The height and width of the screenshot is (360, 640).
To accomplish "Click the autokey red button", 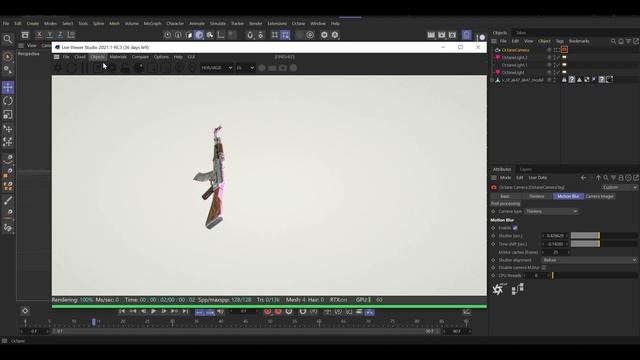I will point(278,311).
